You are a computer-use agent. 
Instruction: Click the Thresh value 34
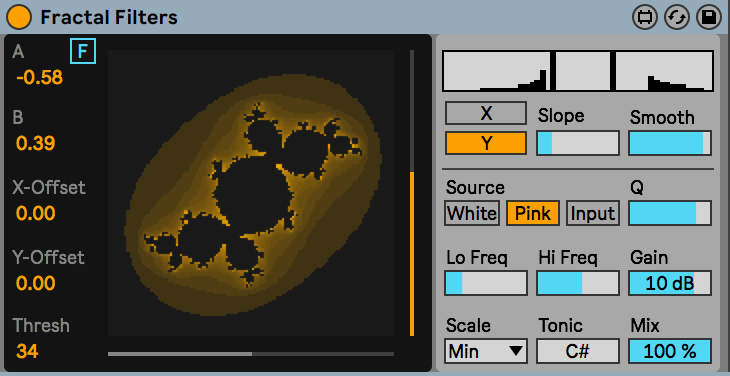(x=27, y=351)
